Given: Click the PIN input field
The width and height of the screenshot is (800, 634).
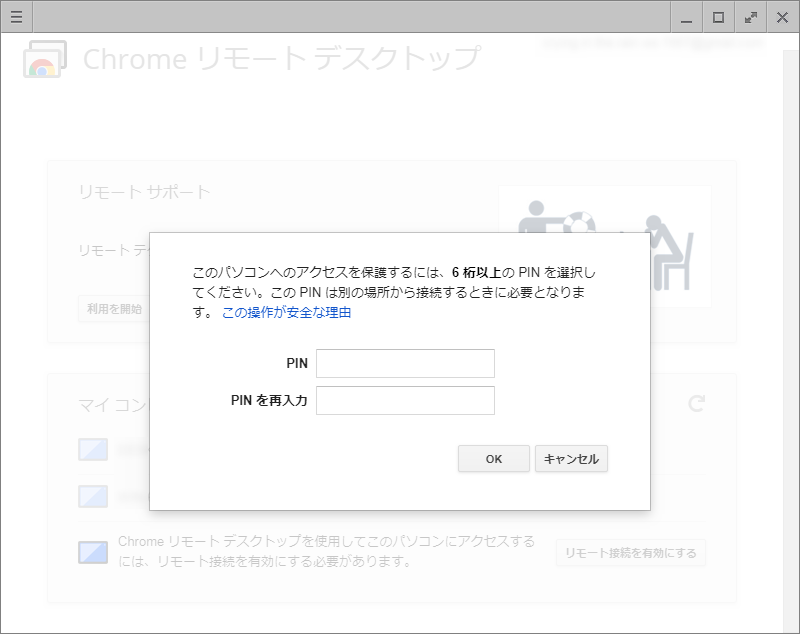Looking at the screenshot, I should (x=405, y=363).
